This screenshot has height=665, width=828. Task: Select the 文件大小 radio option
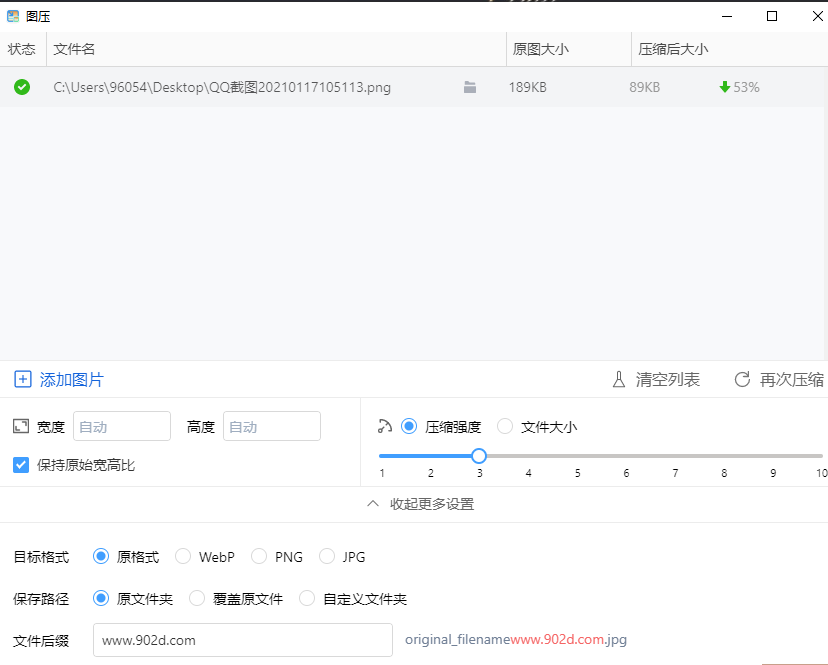point(505,427)
